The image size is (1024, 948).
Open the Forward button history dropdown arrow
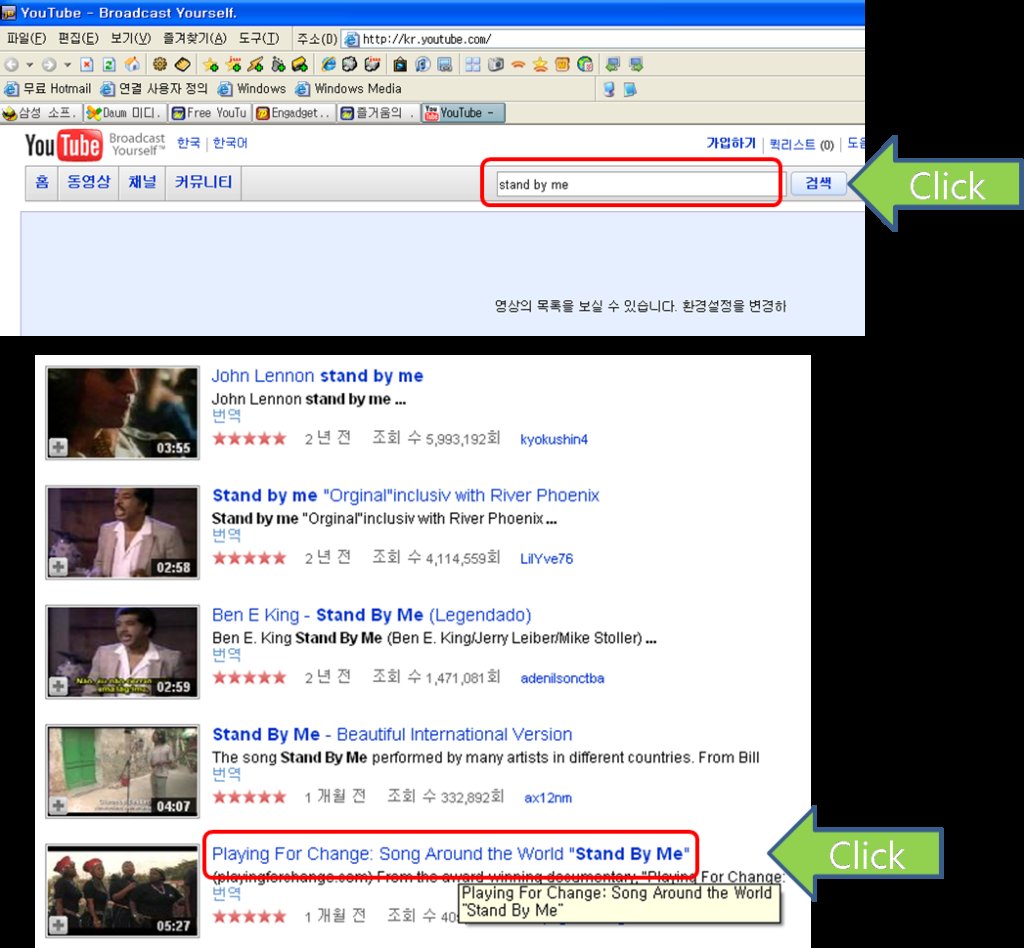point(67,65)
